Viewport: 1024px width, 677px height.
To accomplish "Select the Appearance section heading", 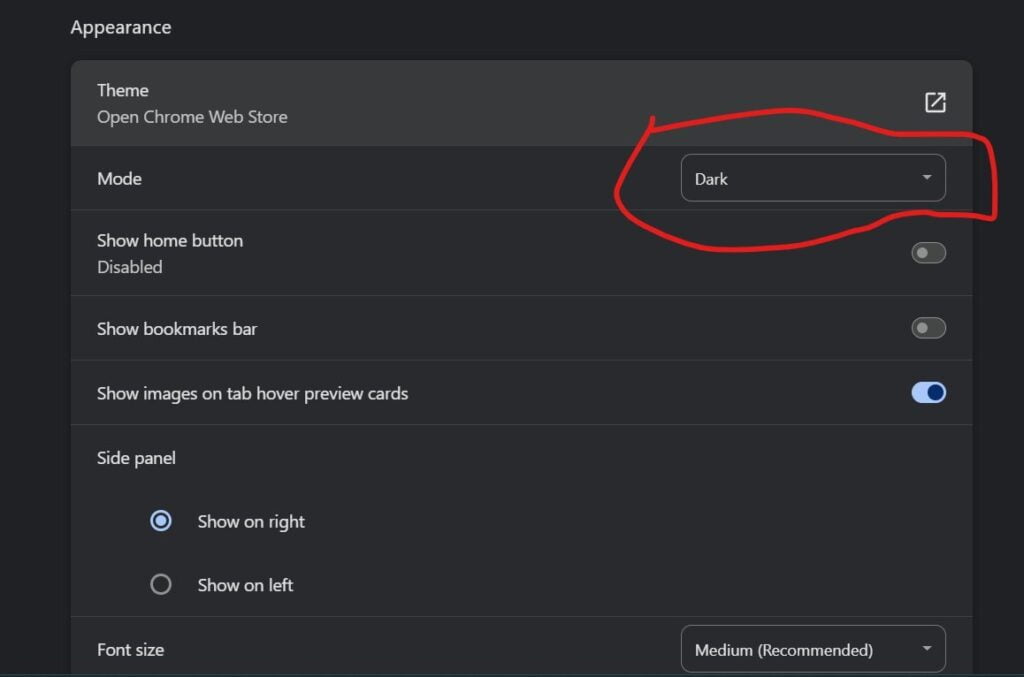I will click(x=120, y=27).
